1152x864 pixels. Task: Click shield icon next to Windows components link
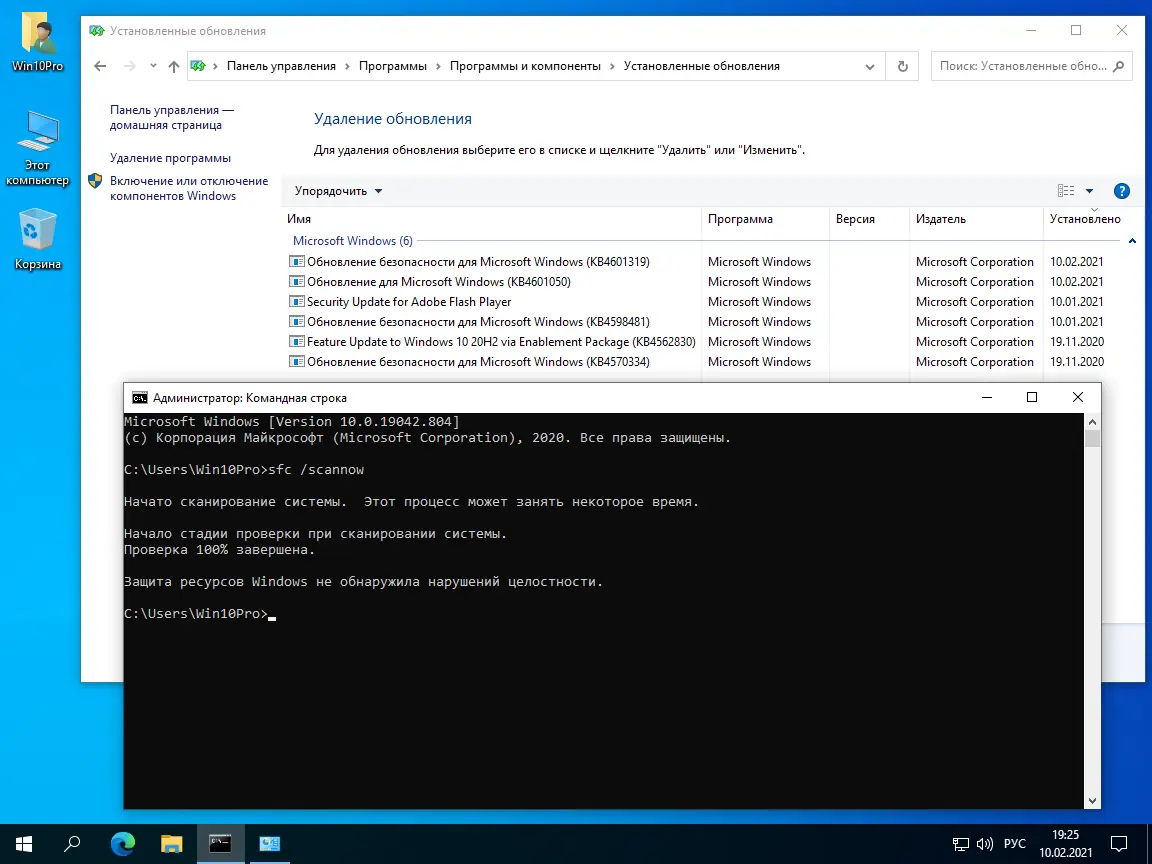[95, 181]
